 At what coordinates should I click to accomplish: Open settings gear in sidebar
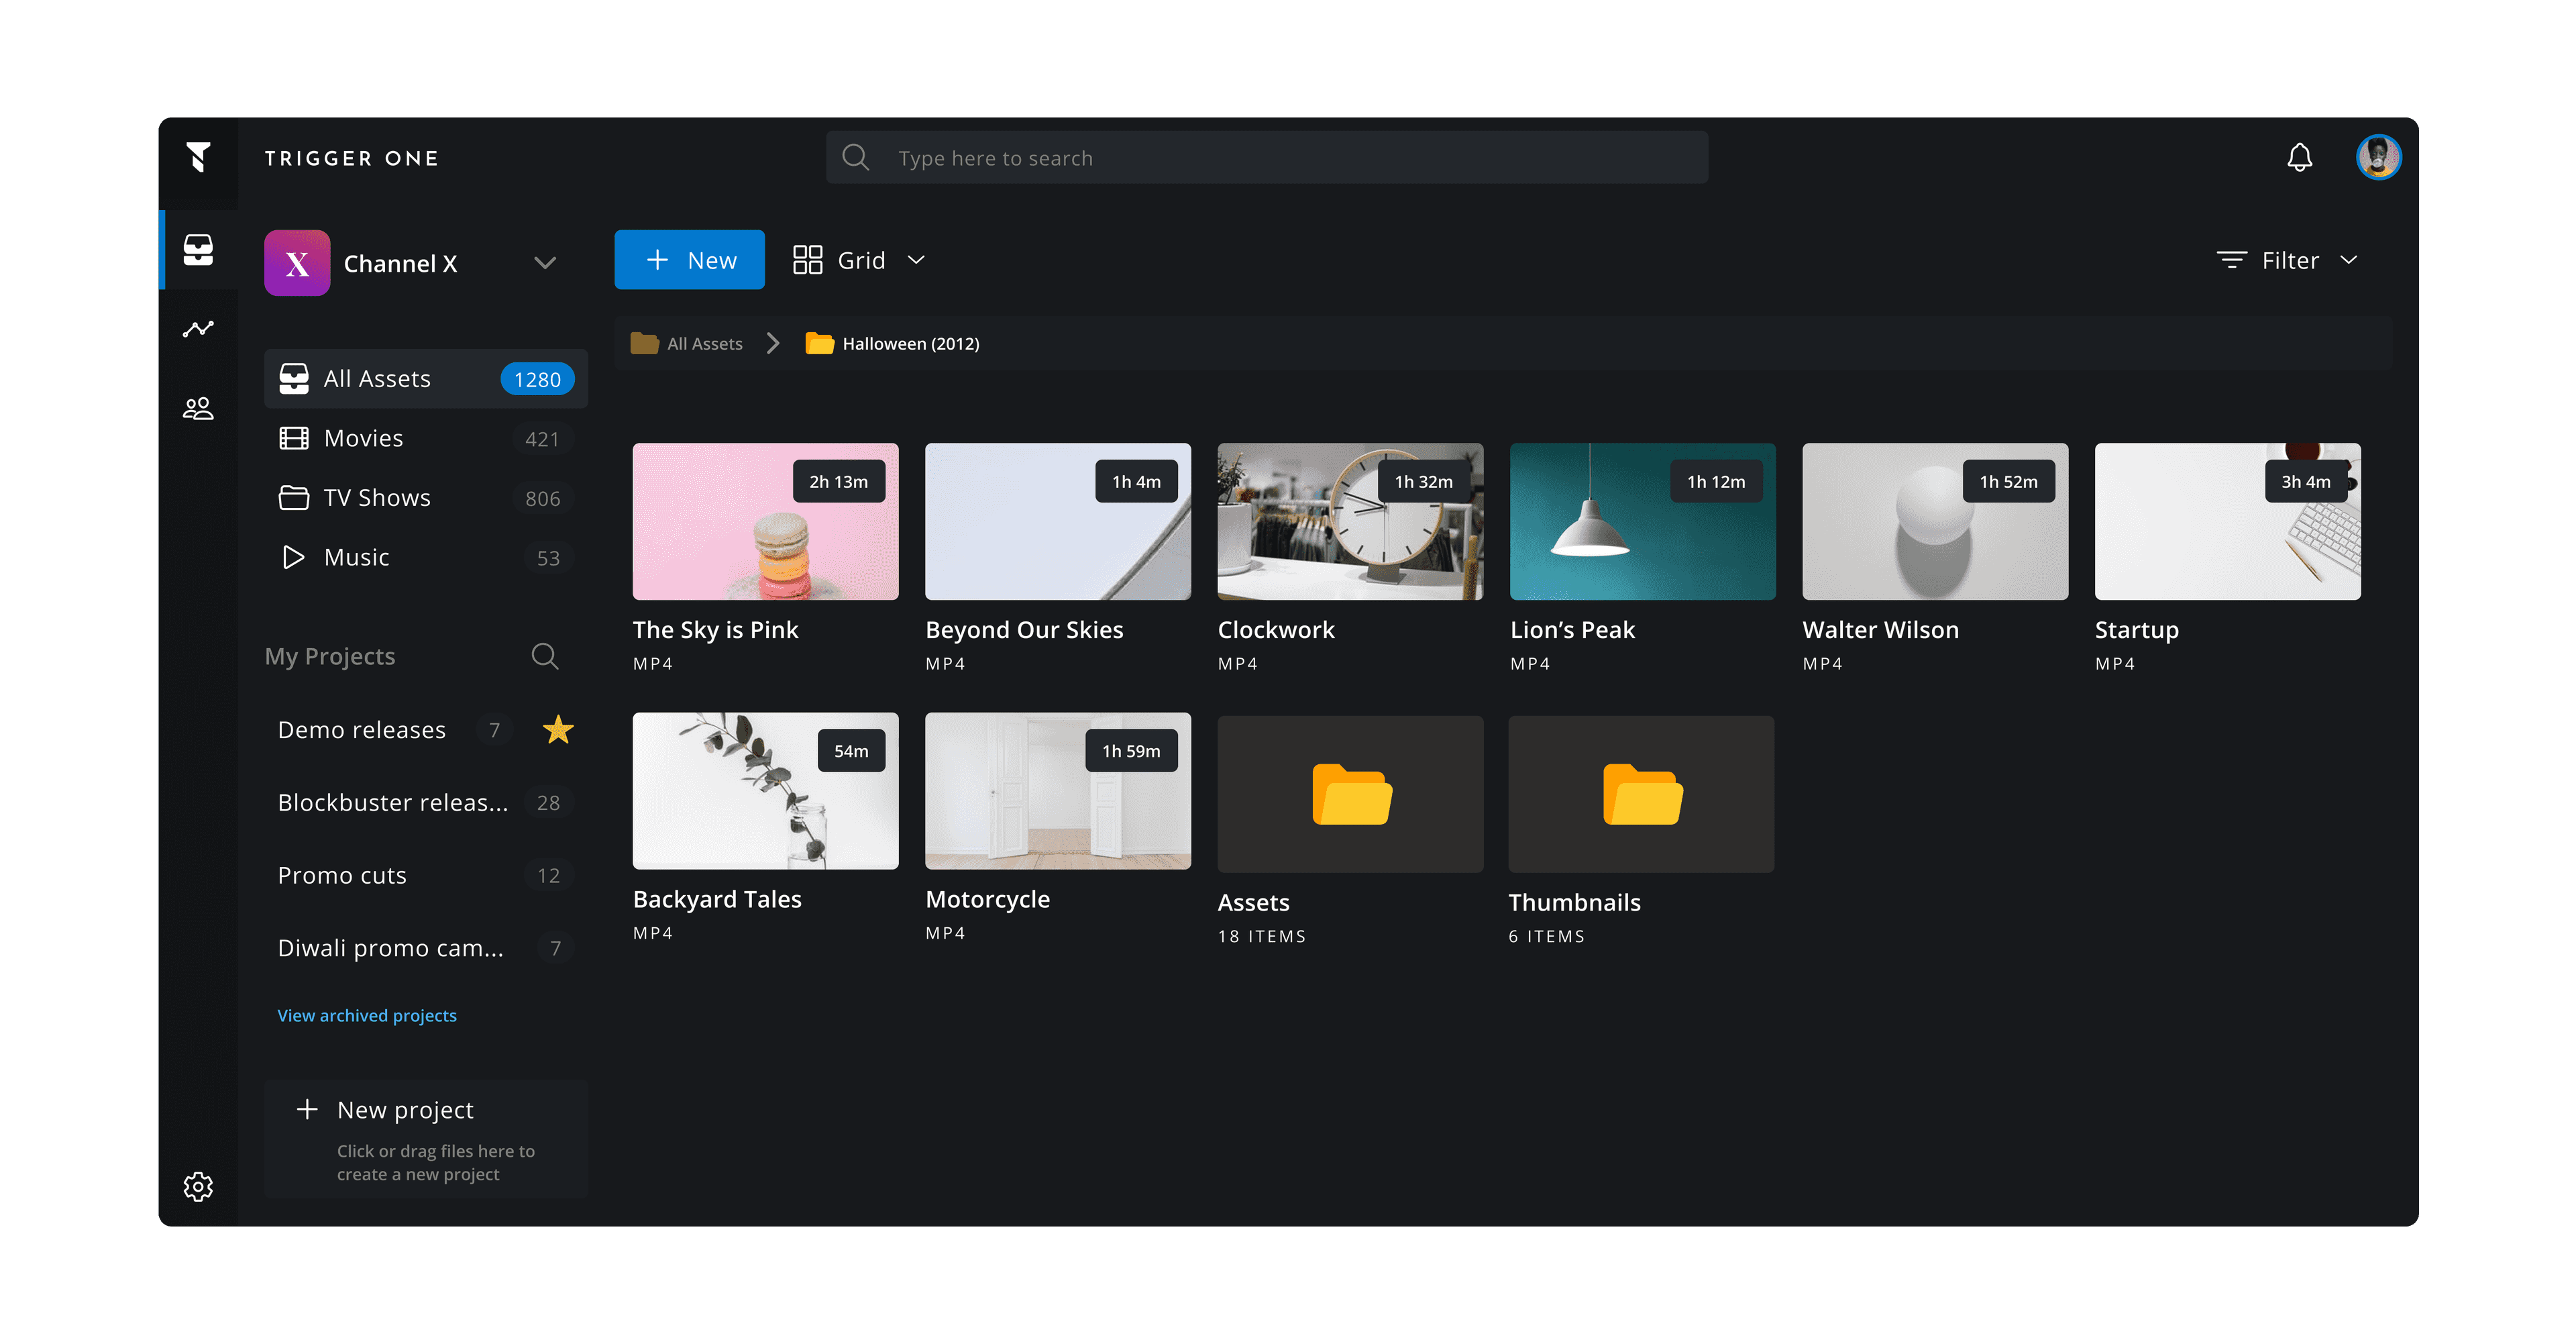(x=198, y=1186)
